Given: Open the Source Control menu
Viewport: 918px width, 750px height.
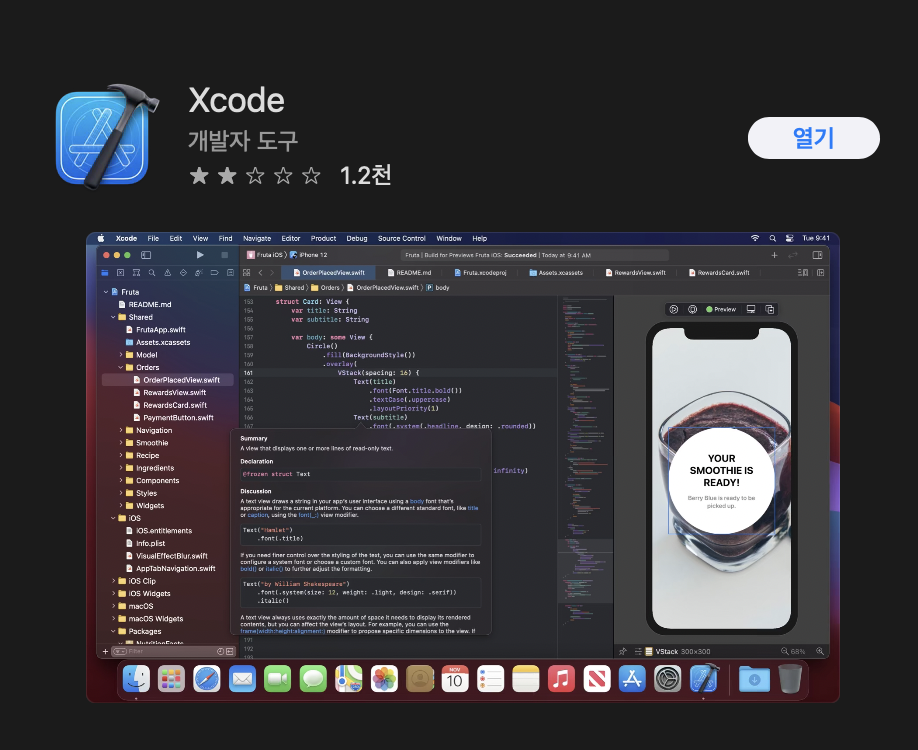Looking at the screenshot, I should (x=402, y=238).
